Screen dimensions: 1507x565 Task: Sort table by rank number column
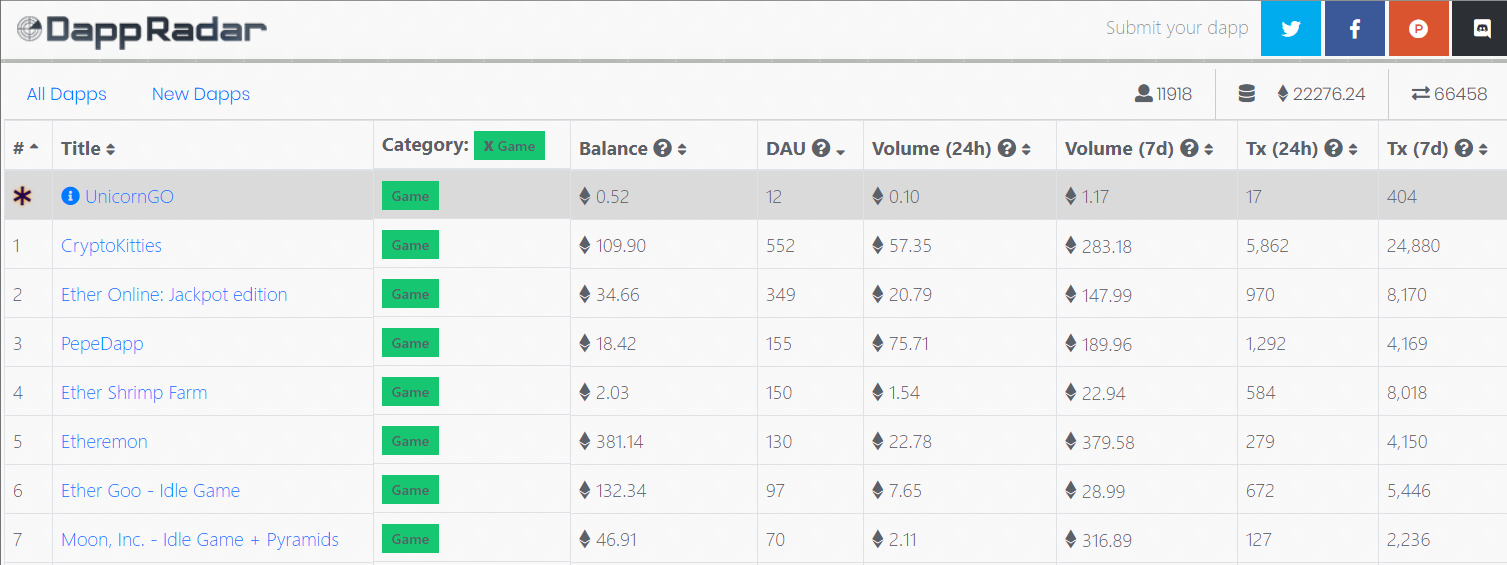click(x=26, y=148)
